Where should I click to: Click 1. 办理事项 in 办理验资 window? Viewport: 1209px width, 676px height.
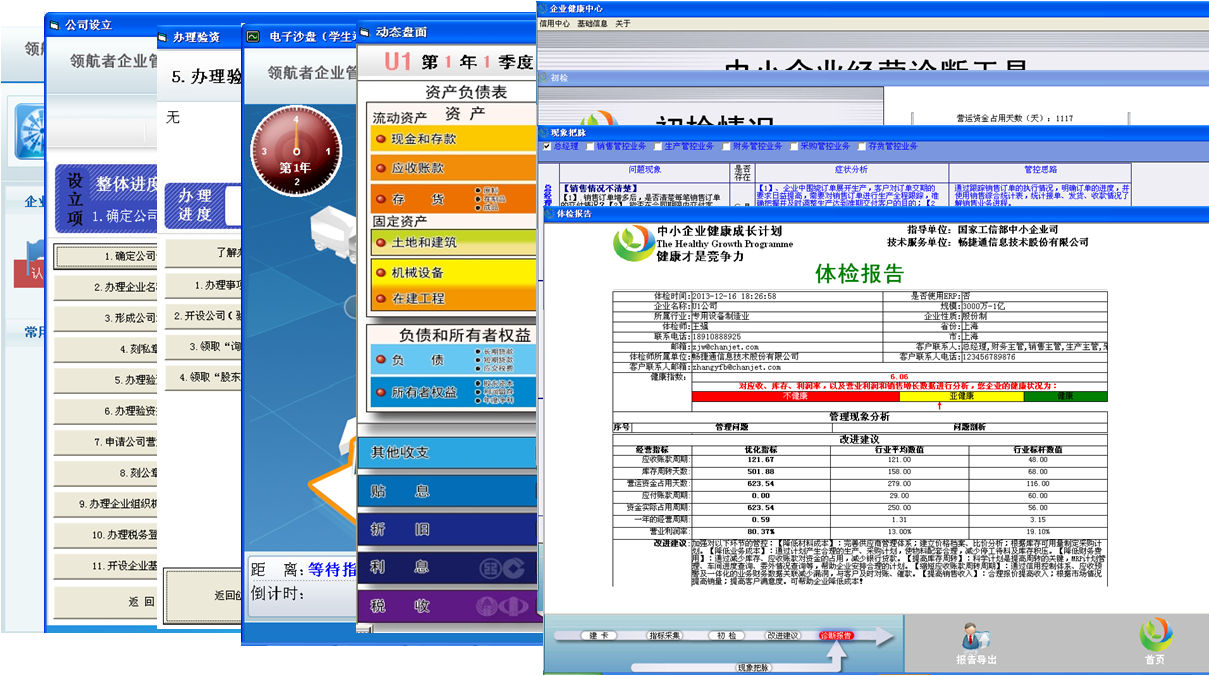coord(203,285)
